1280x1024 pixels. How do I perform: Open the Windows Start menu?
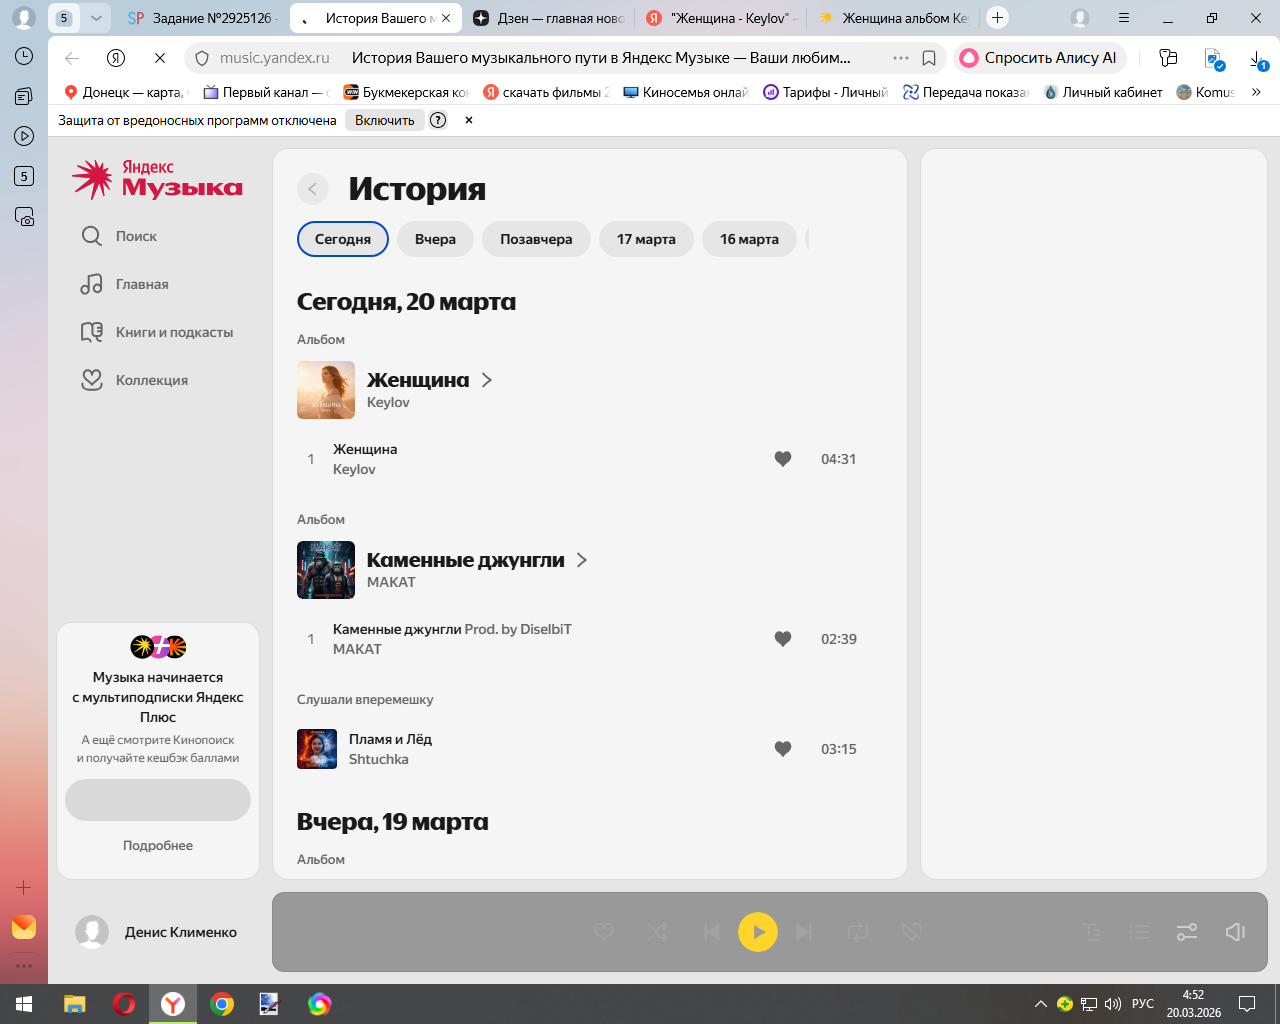tap(24, 1004)
